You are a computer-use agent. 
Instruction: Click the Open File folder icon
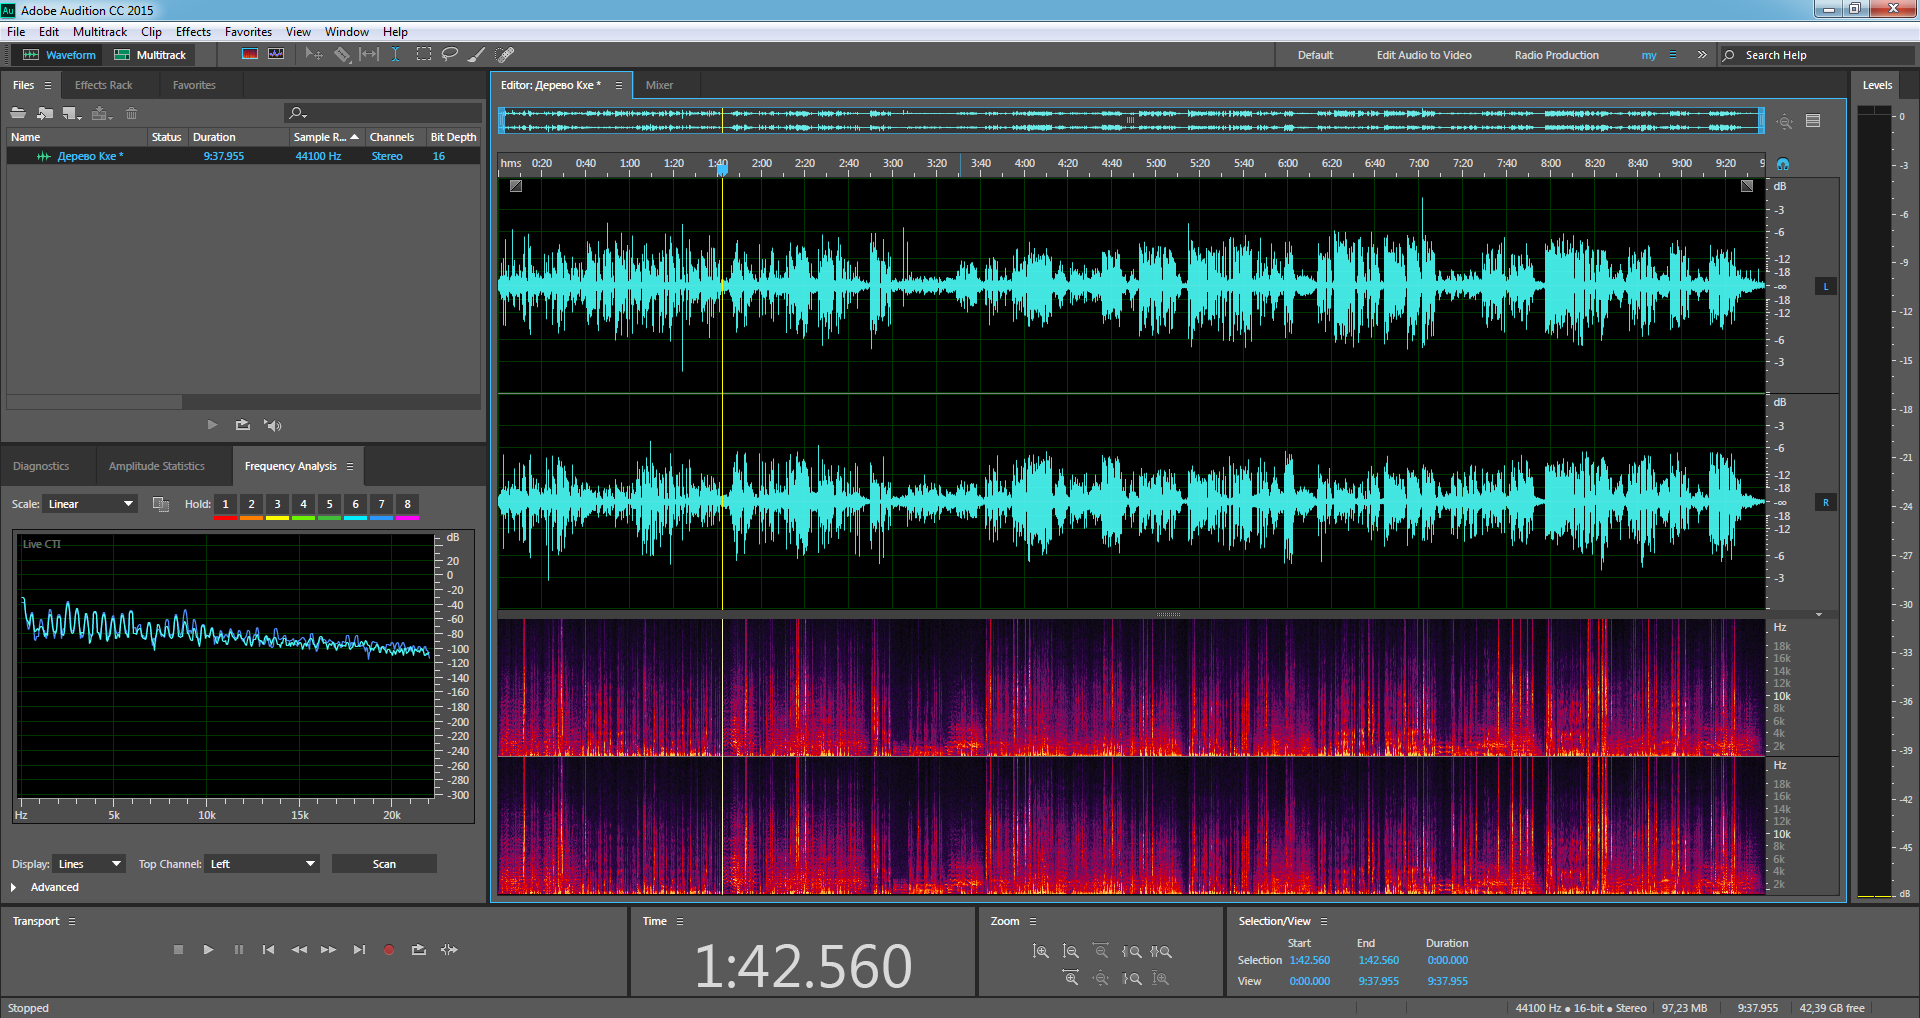[x=18, y=113]
